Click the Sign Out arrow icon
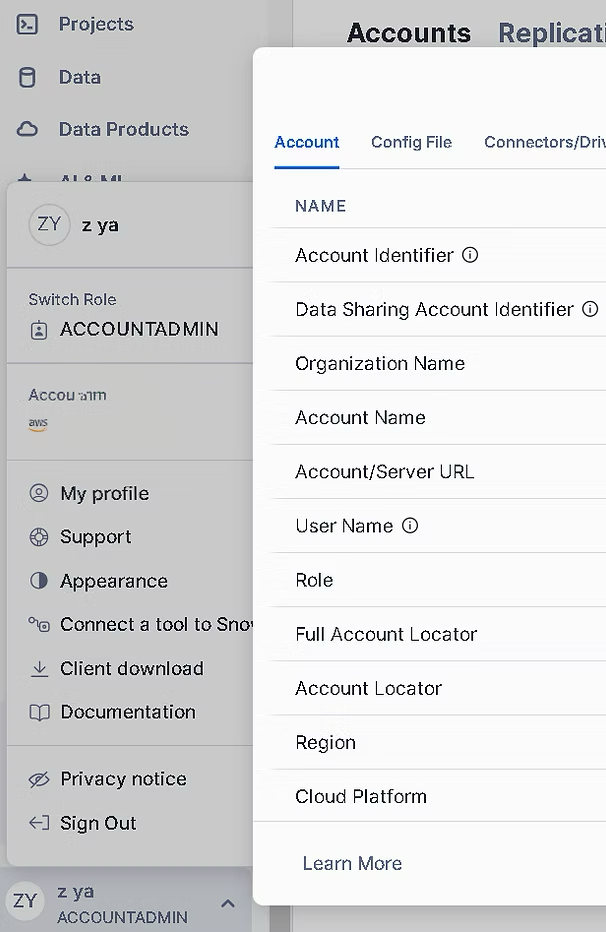606x932 pixels. click(x=39, y=823)
